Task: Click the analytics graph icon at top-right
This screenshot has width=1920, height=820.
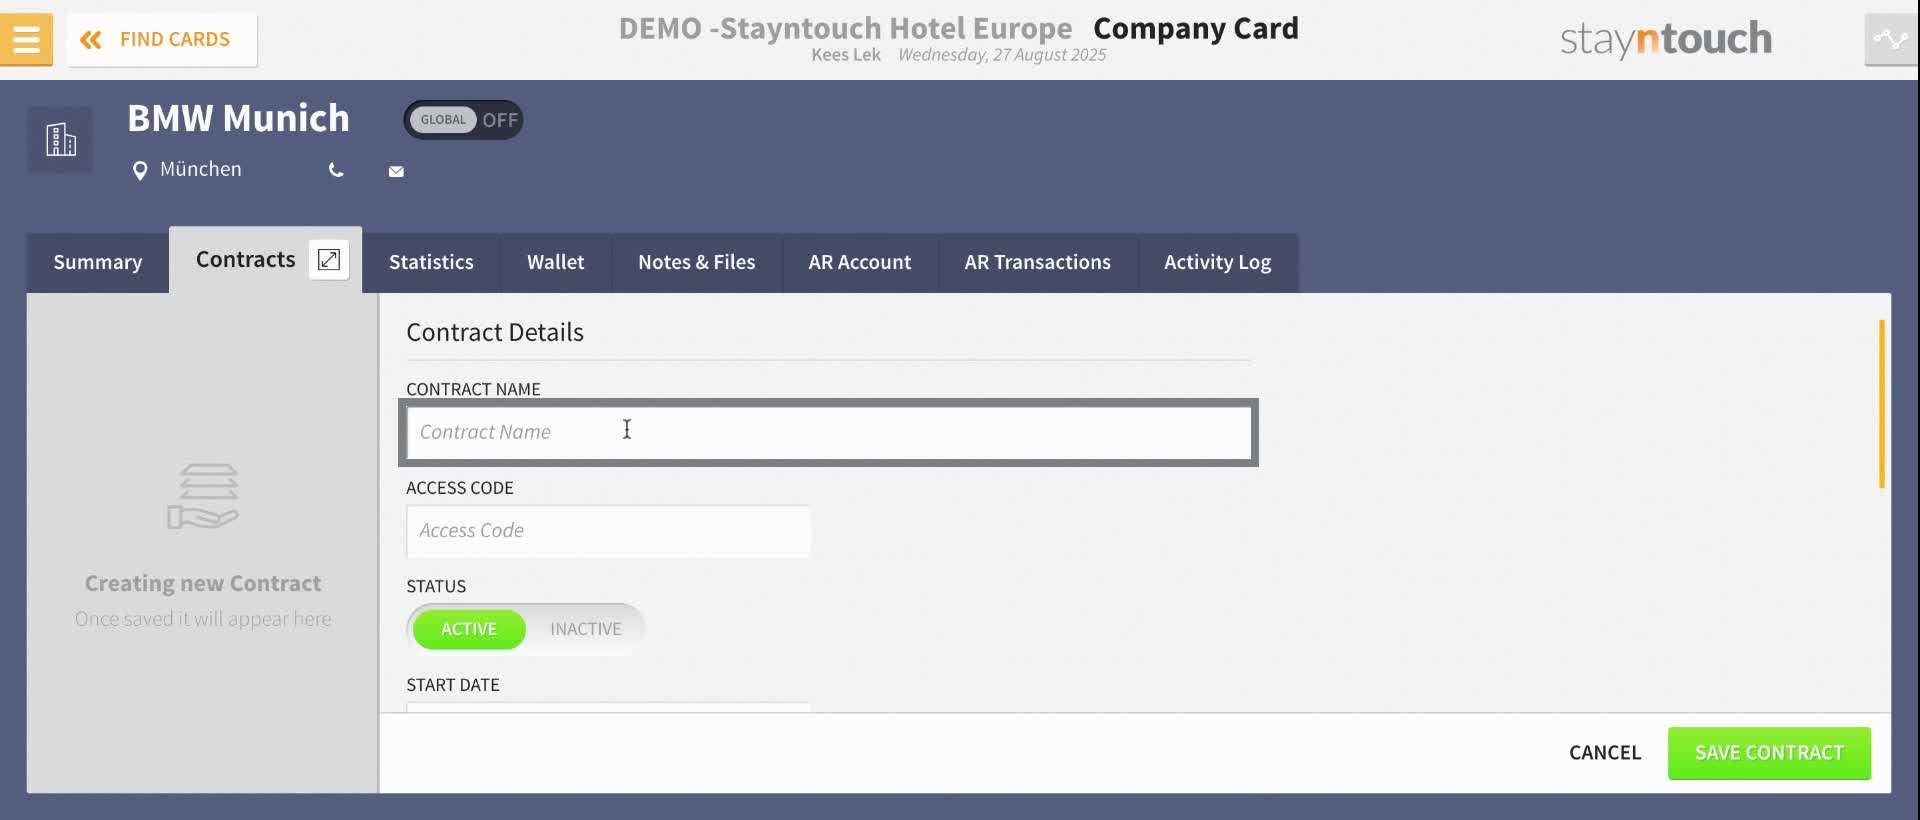Action: (1890, 40)
